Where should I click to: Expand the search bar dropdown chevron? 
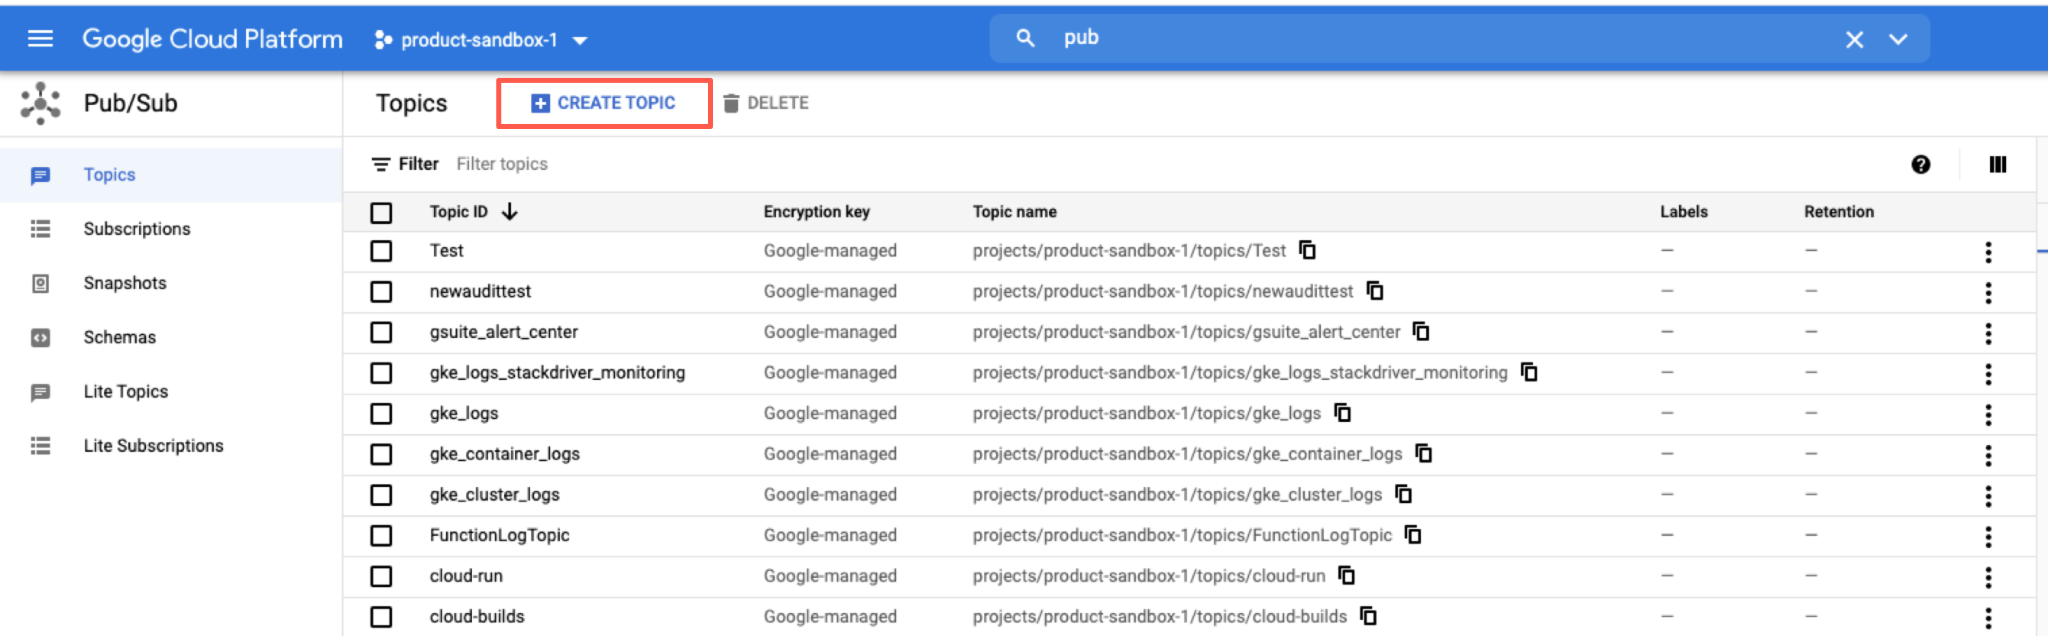pos(1898,39)
